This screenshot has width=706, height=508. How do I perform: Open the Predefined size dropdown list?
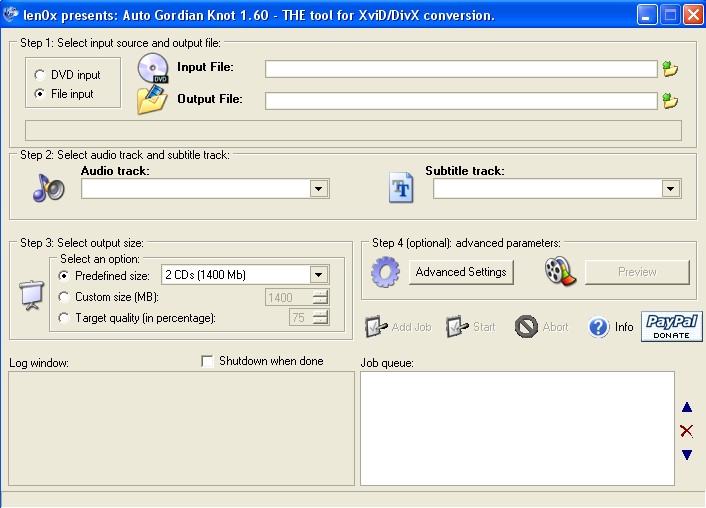[318, 275]
